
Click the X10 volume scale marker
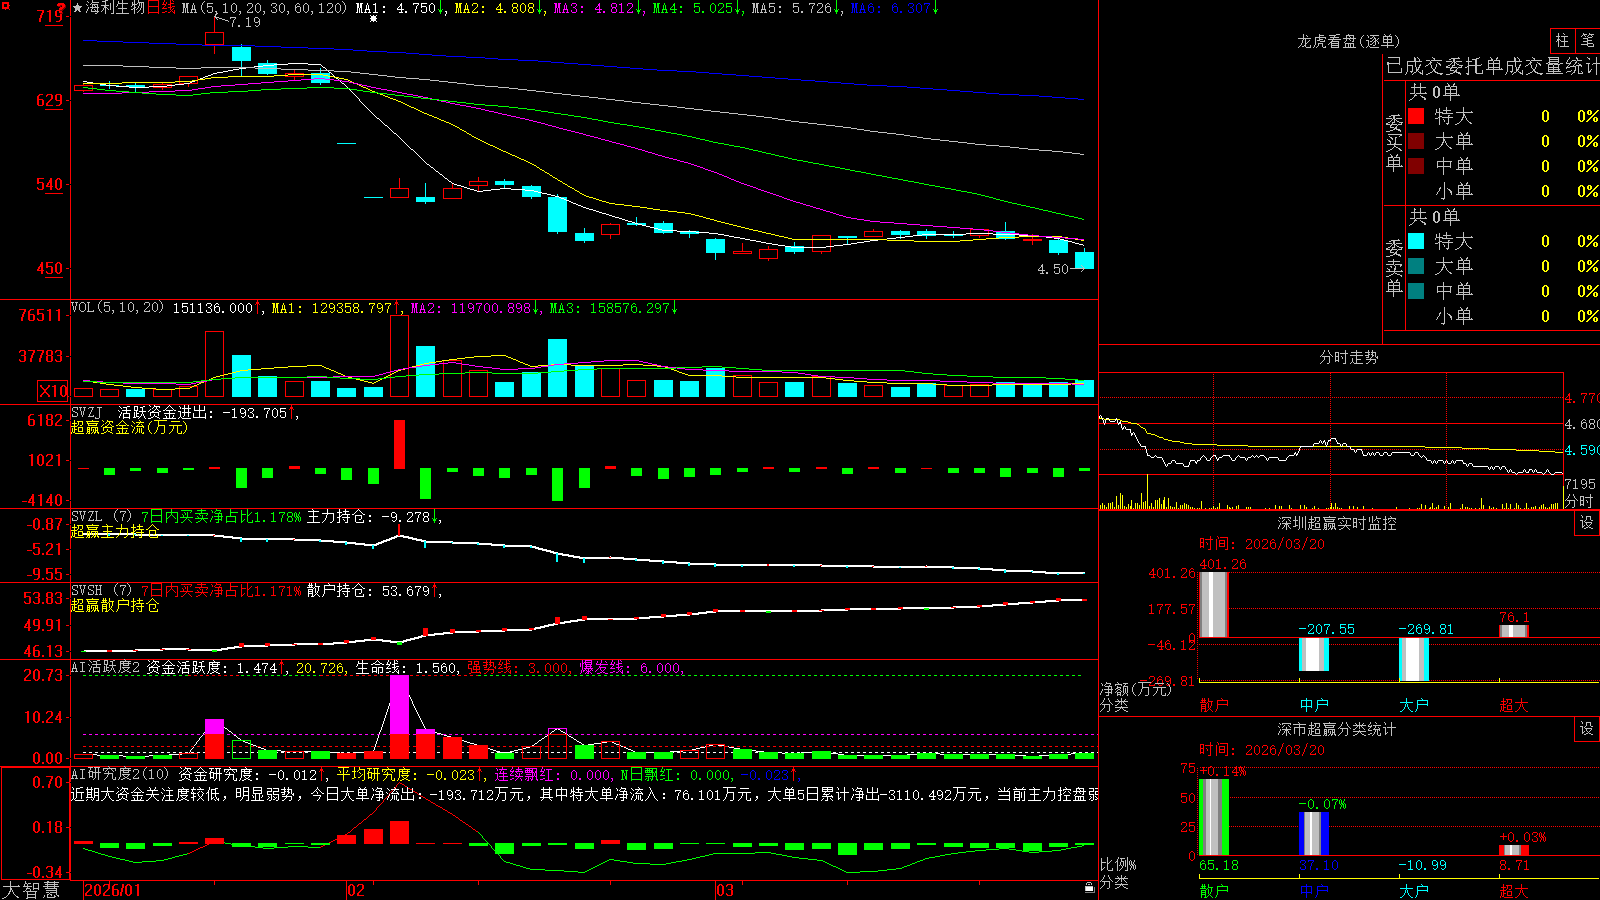point(53,391)
